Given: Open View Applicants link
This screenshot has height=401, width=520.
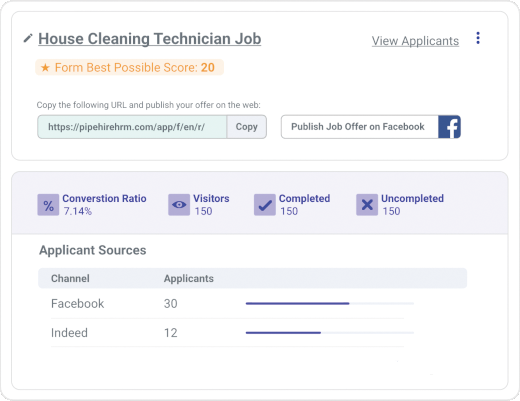Looking at the screenshot, I should [415, 41].
